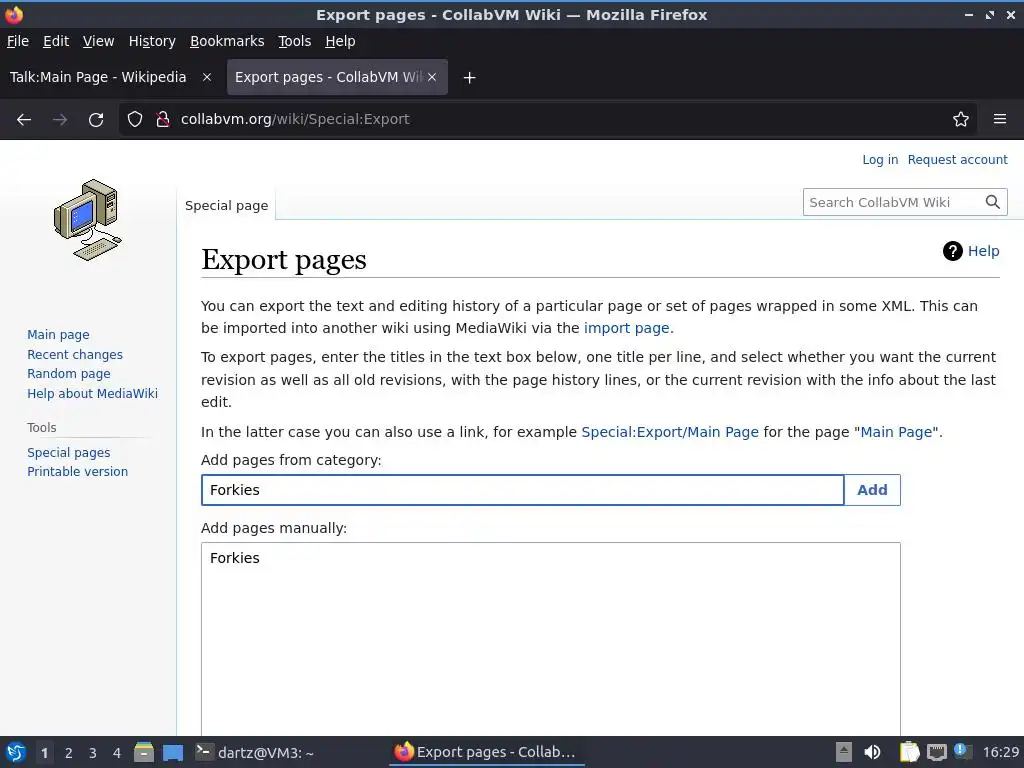Open the LXQt start menu icon

(x=16, y=752)
